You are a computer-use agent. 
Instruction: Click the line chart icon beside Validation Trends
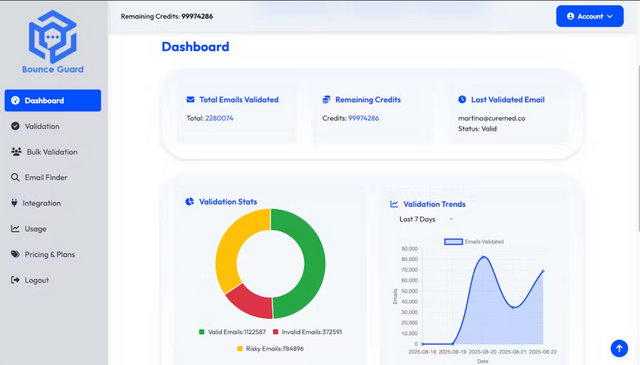coord(394,204)
